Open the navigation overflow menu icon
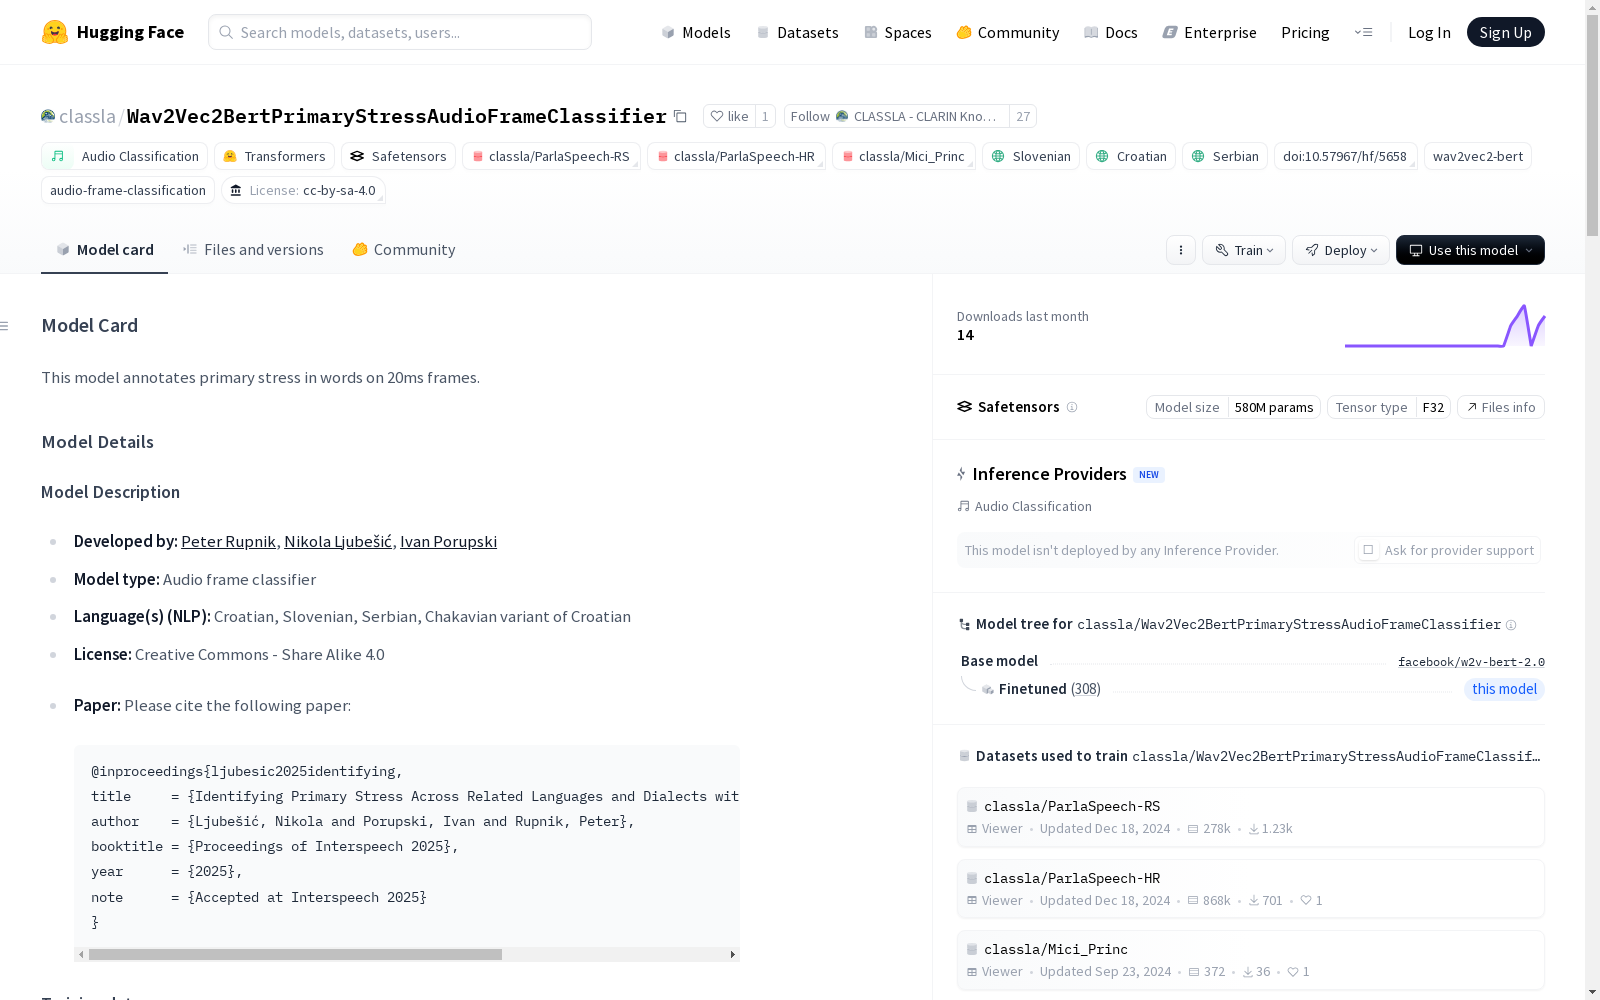Viewport: 1600px width, 1000px height. (1363, 32)
